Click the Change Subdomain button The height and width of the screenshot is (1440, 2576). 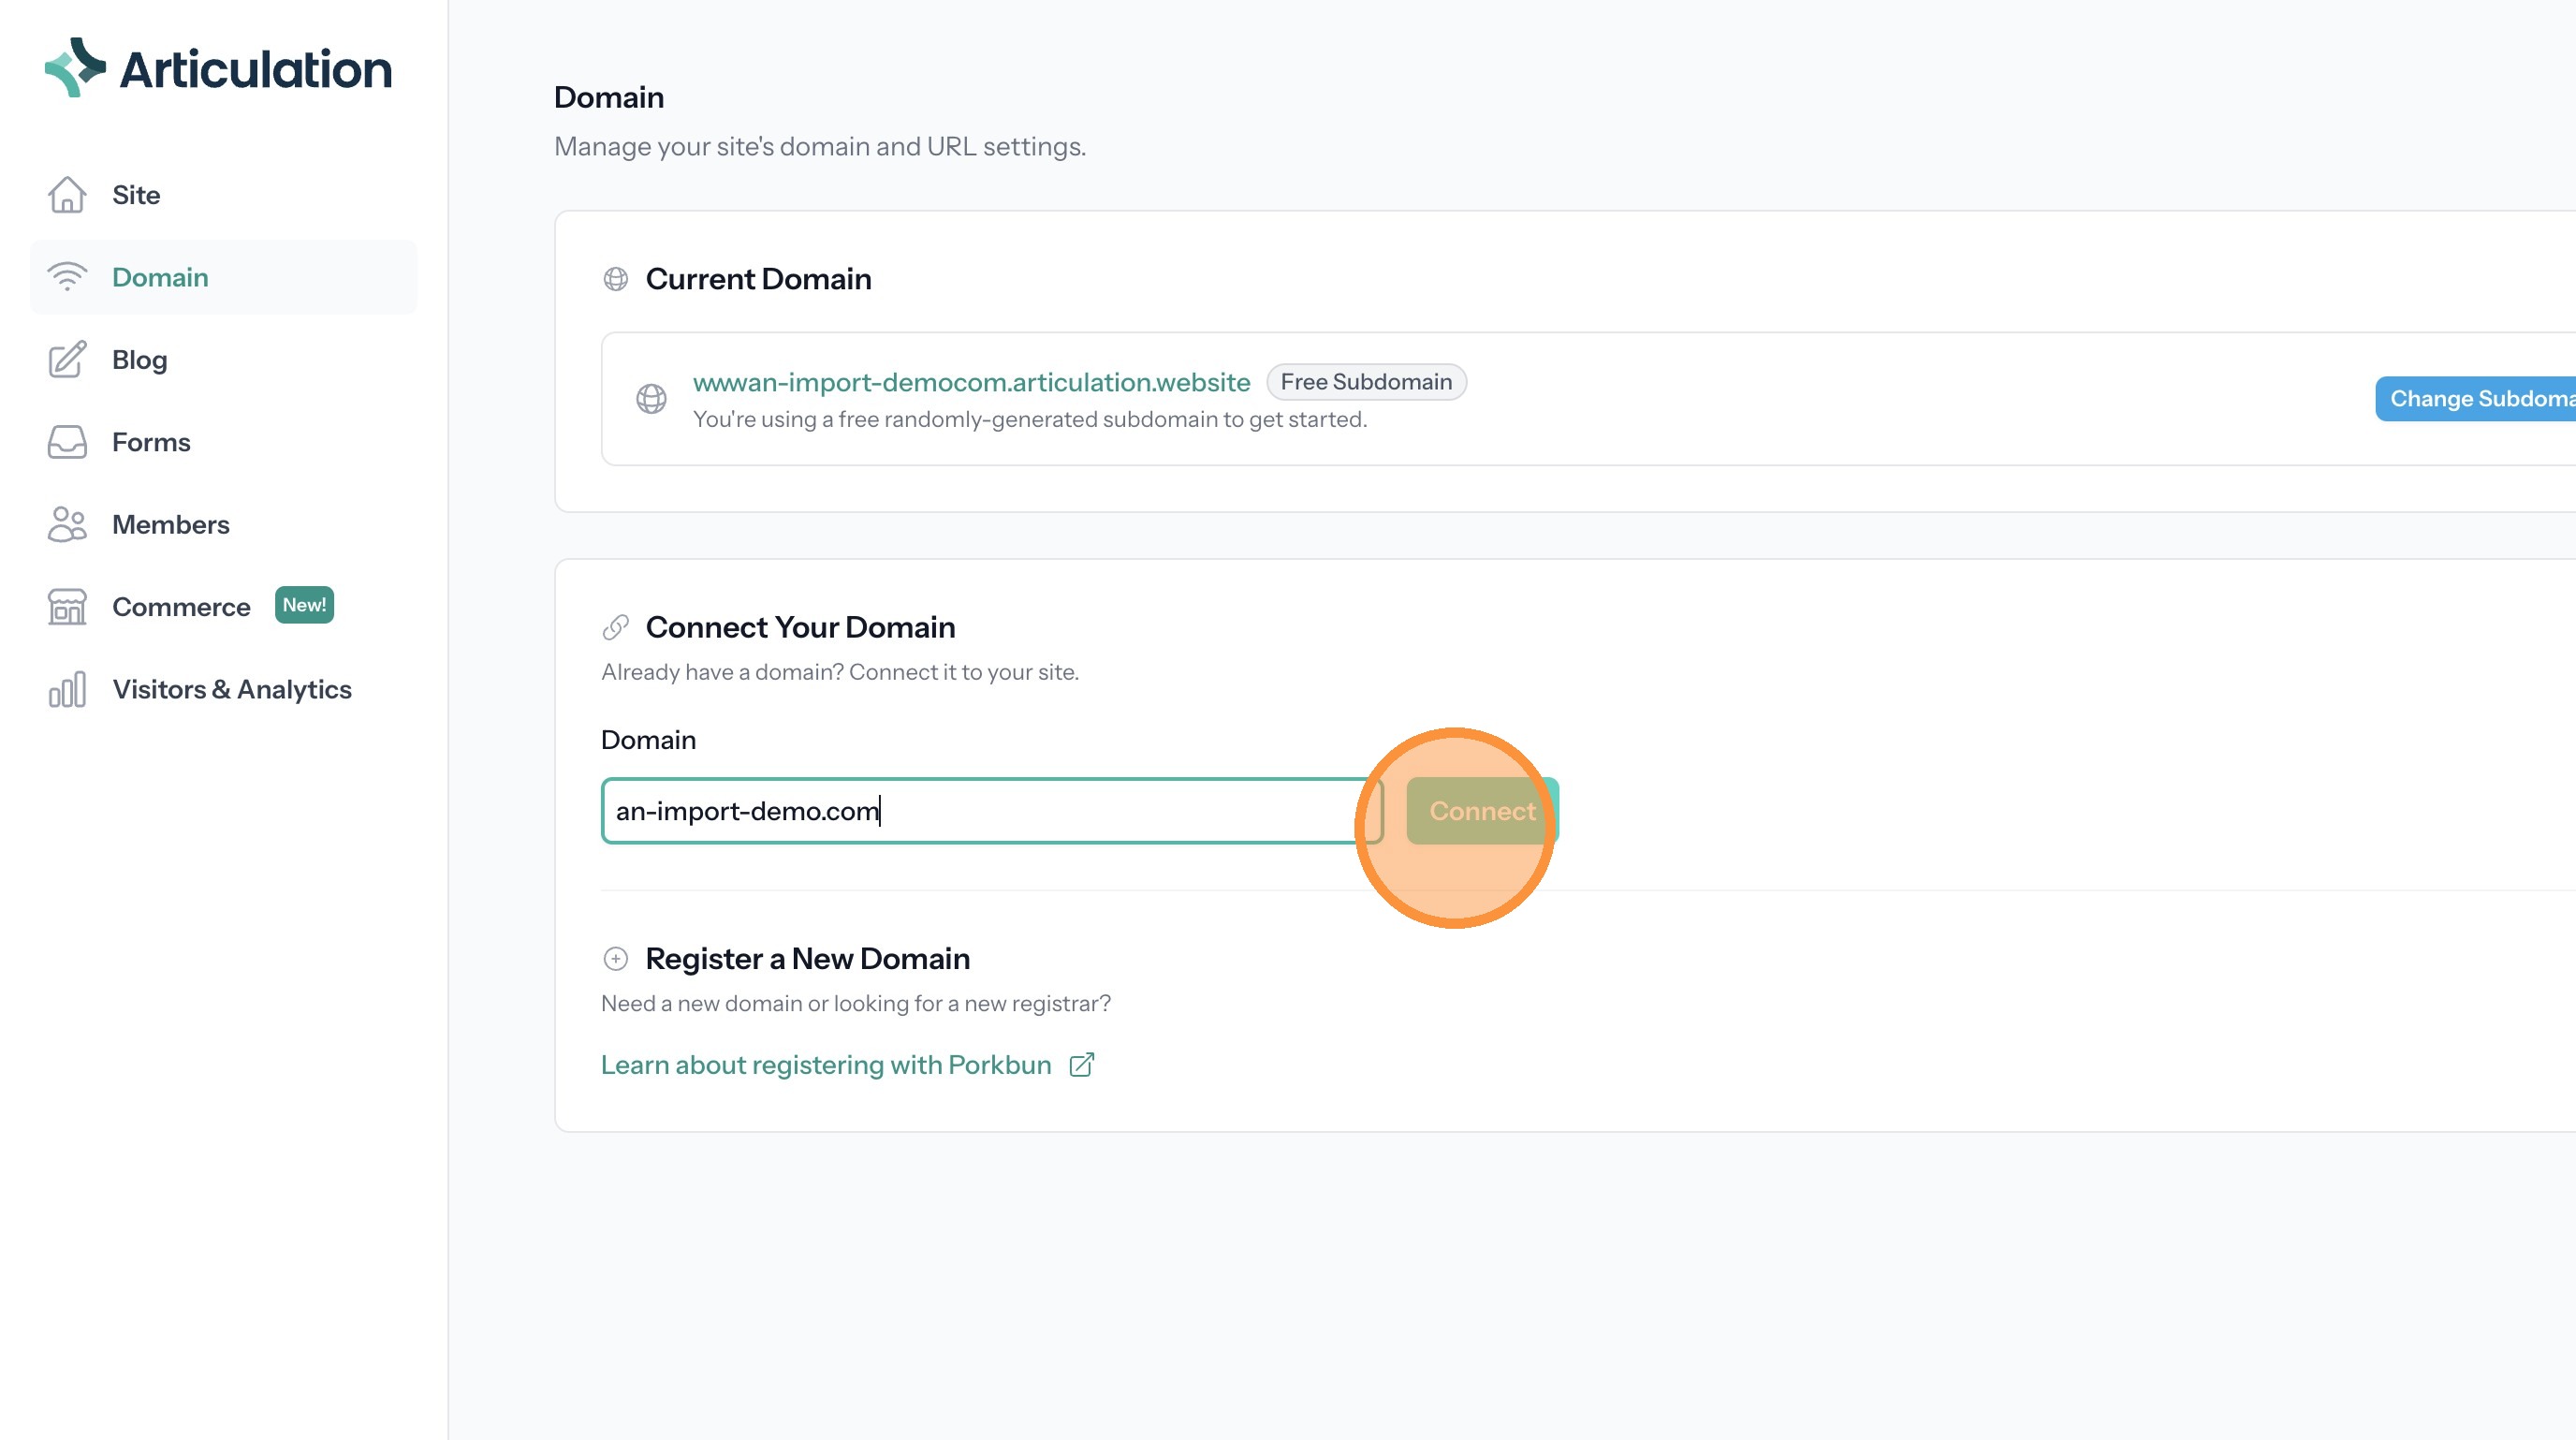(2478, 399)
